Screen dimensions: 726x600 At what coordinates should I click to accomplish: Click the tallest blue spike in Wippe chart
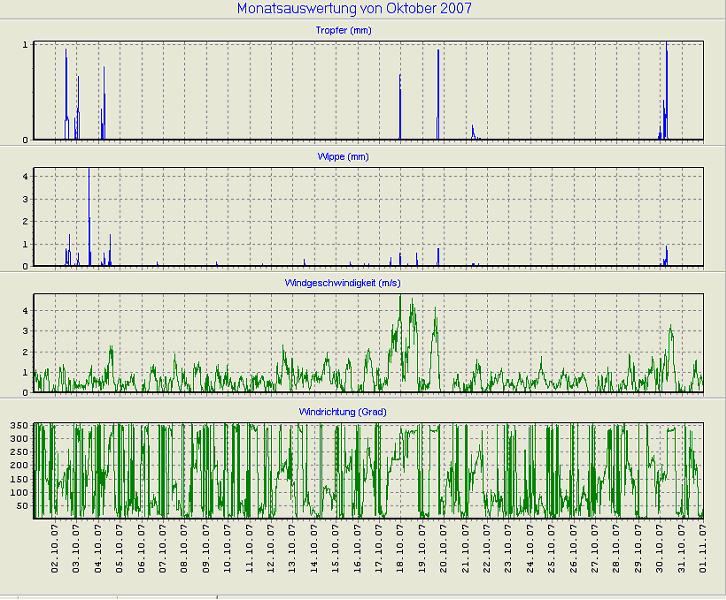click(x=89, y=180)
